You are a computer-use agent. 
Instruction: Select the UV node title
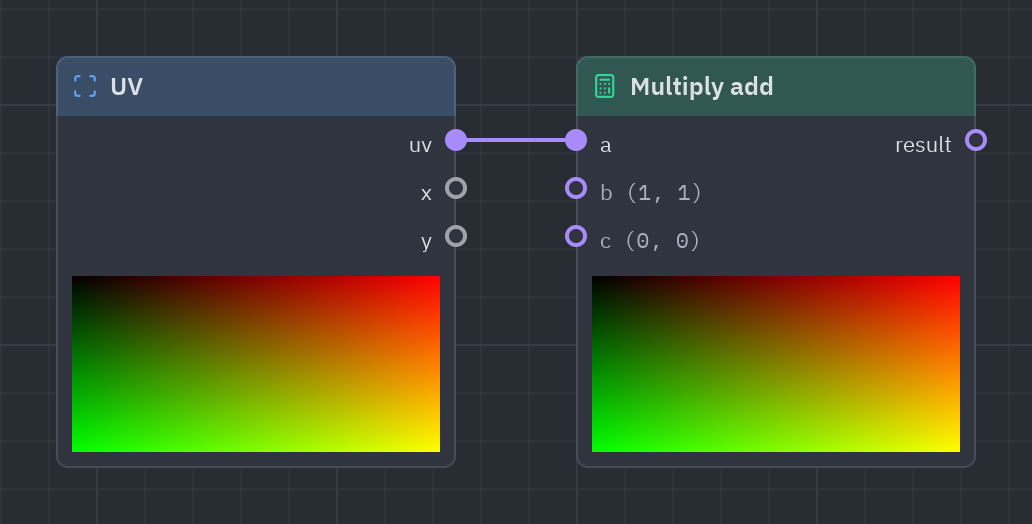click(126, 87)
